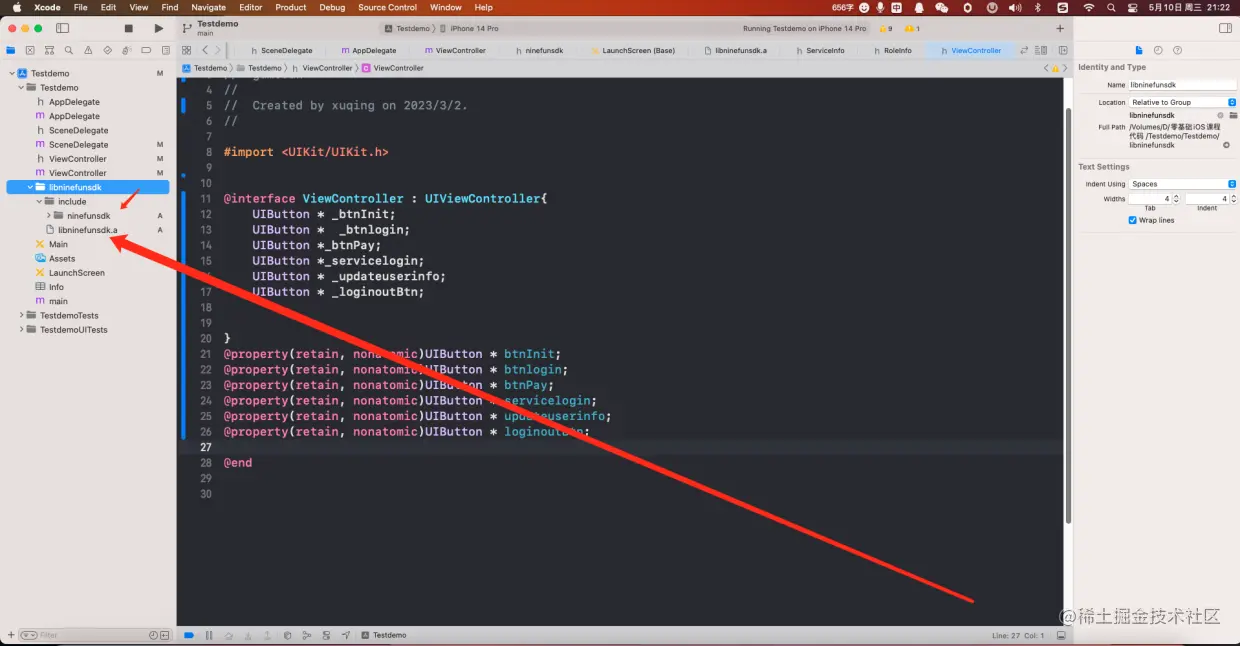Open the breakpoint navigator

[146, 50]
